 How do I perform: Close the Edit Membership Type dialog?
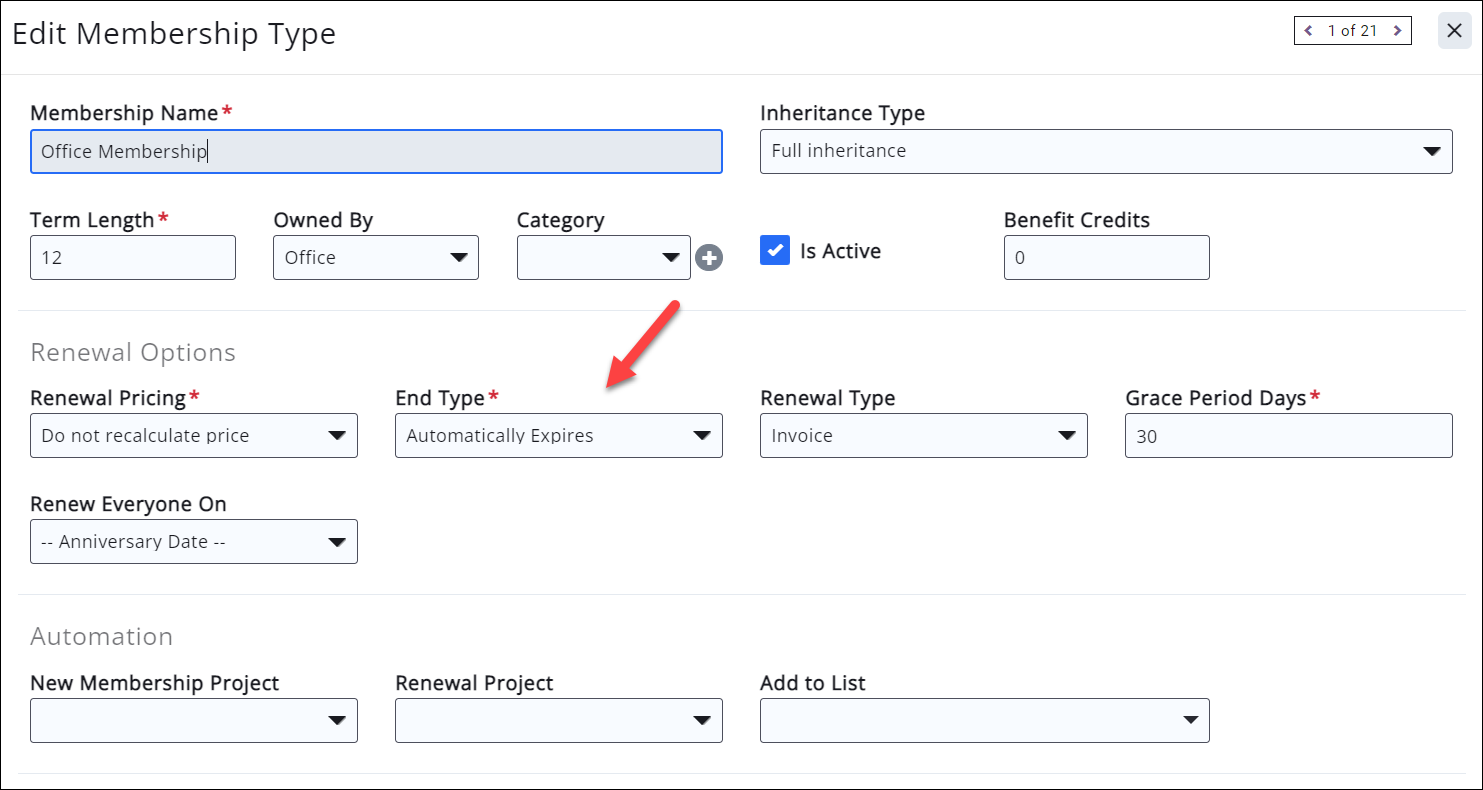(x=1455, y=31)
